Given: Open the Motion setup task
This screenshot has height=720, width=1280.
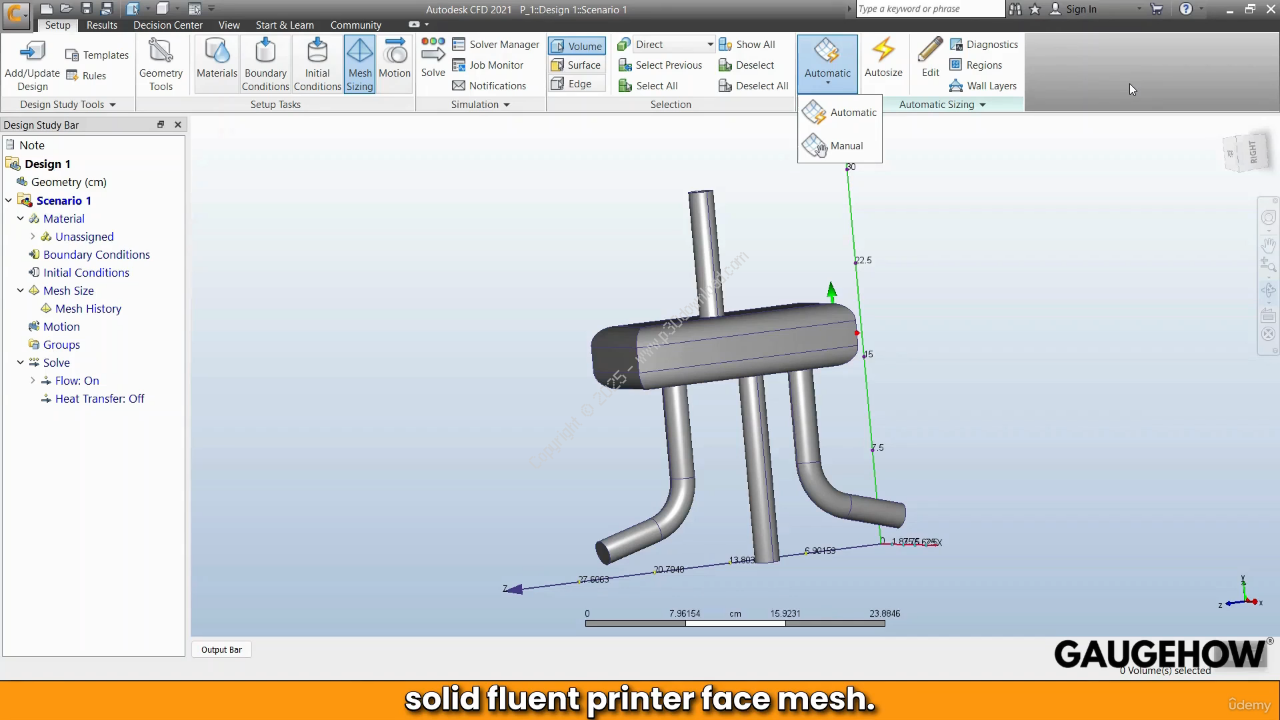Looking at the screenshot, I should point(394,53).
